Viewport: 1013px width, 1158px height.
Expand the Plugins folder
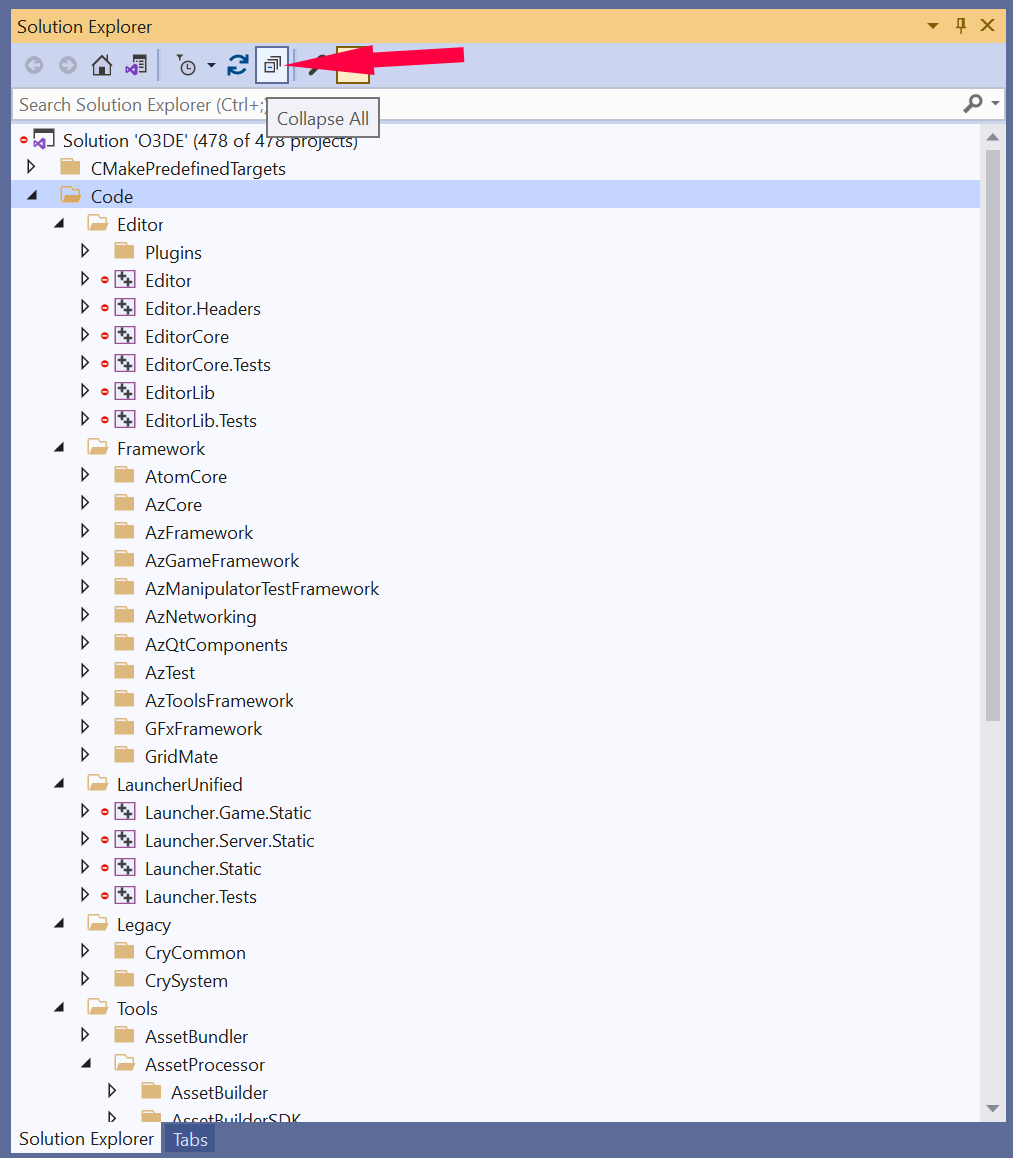tap(85, 251)
